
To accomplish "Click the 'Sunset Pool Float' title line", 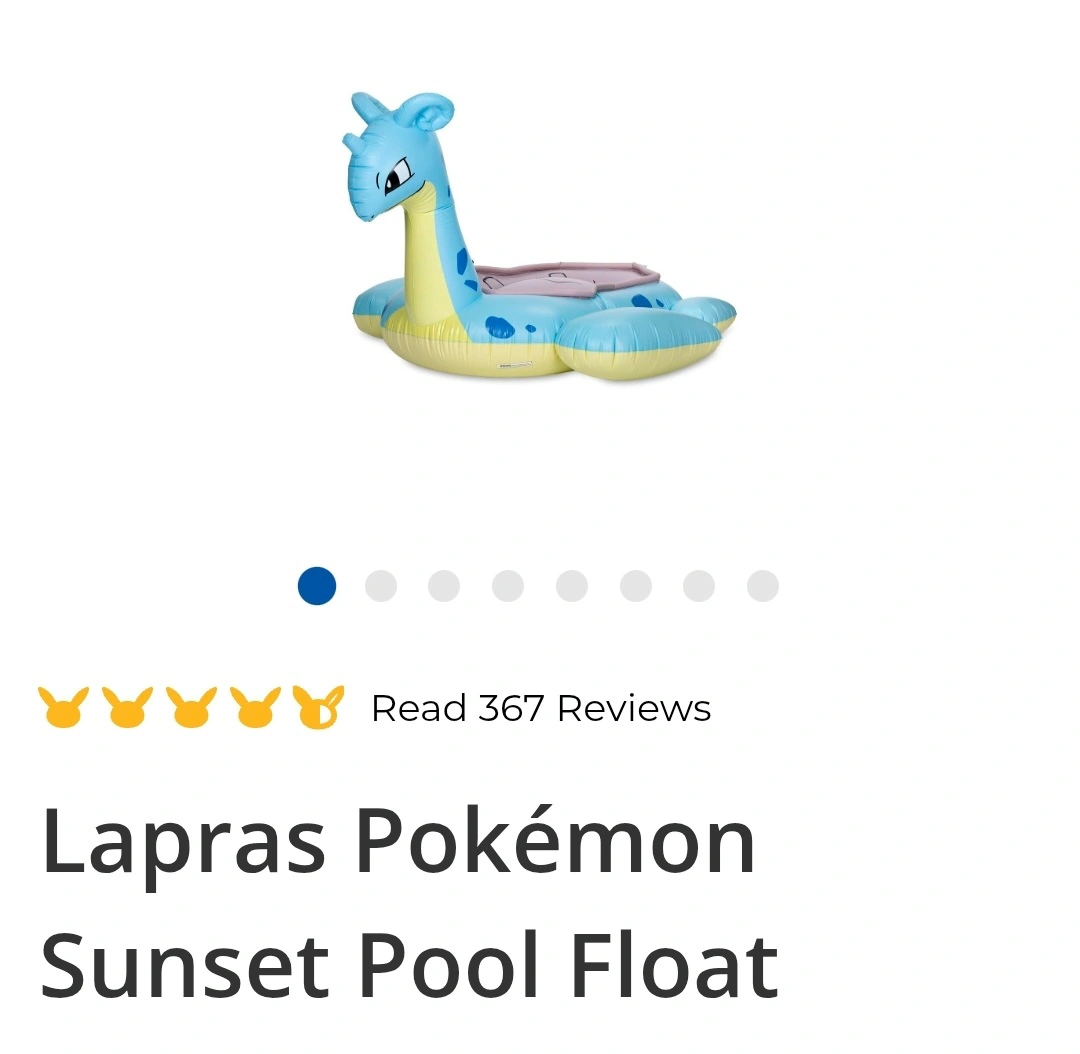I will click(x=410, y=966).
